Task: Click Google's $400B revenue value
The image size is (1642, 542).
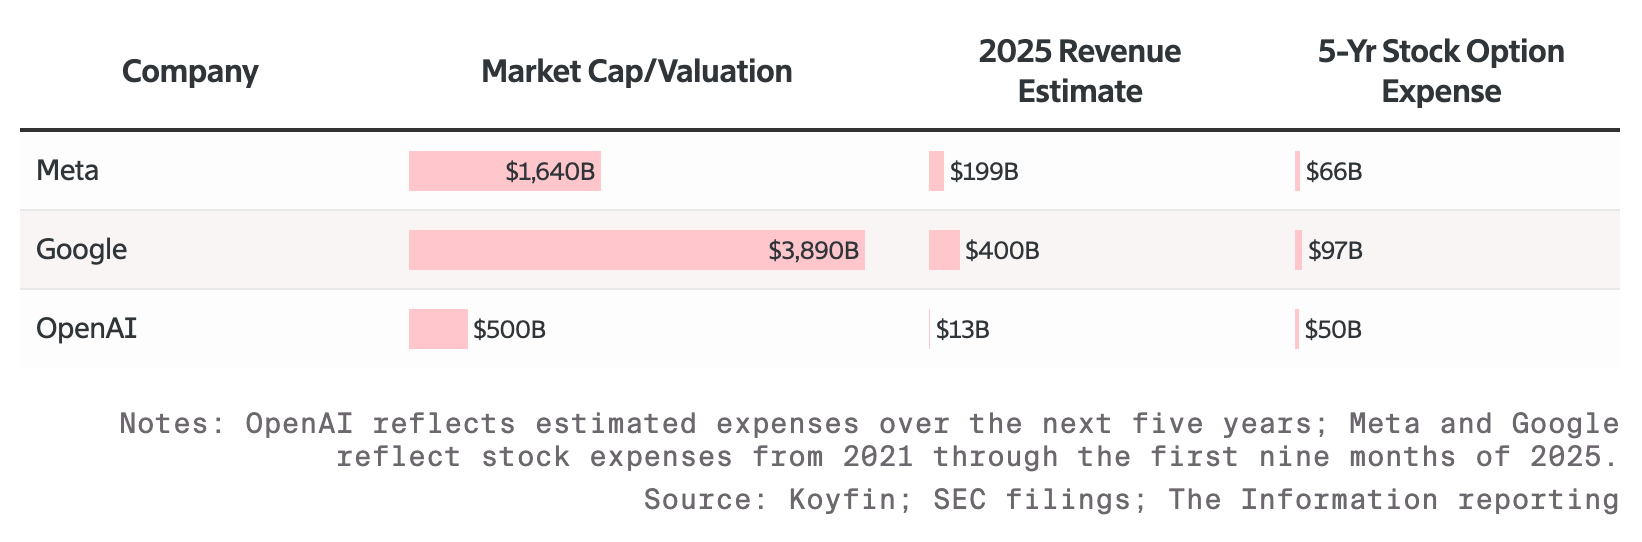Action: tap(1002, 250)
